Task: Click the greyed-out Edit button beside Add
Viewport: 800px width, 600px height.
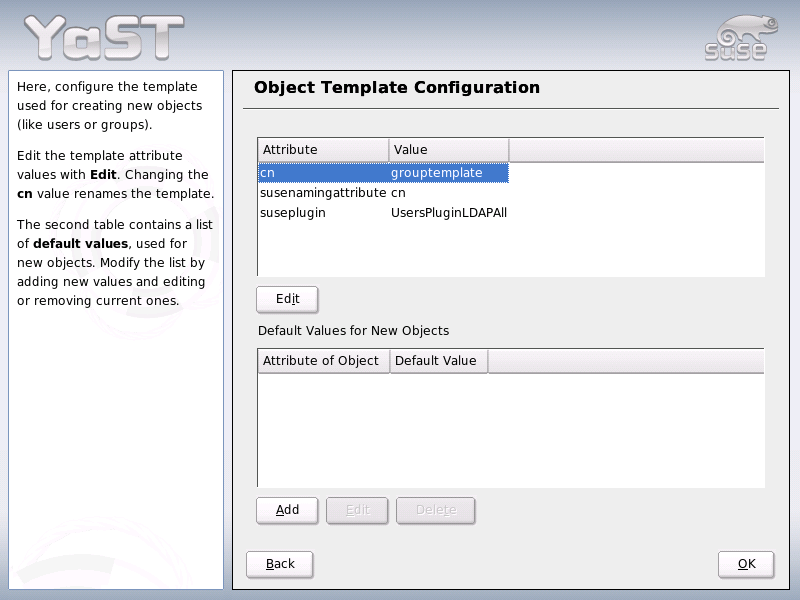Action: click(357, 510)
